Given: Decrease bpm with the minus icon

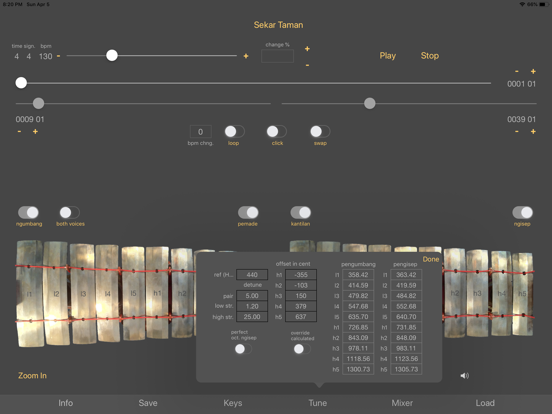Looking at the screenshot, I should (58, 56).
